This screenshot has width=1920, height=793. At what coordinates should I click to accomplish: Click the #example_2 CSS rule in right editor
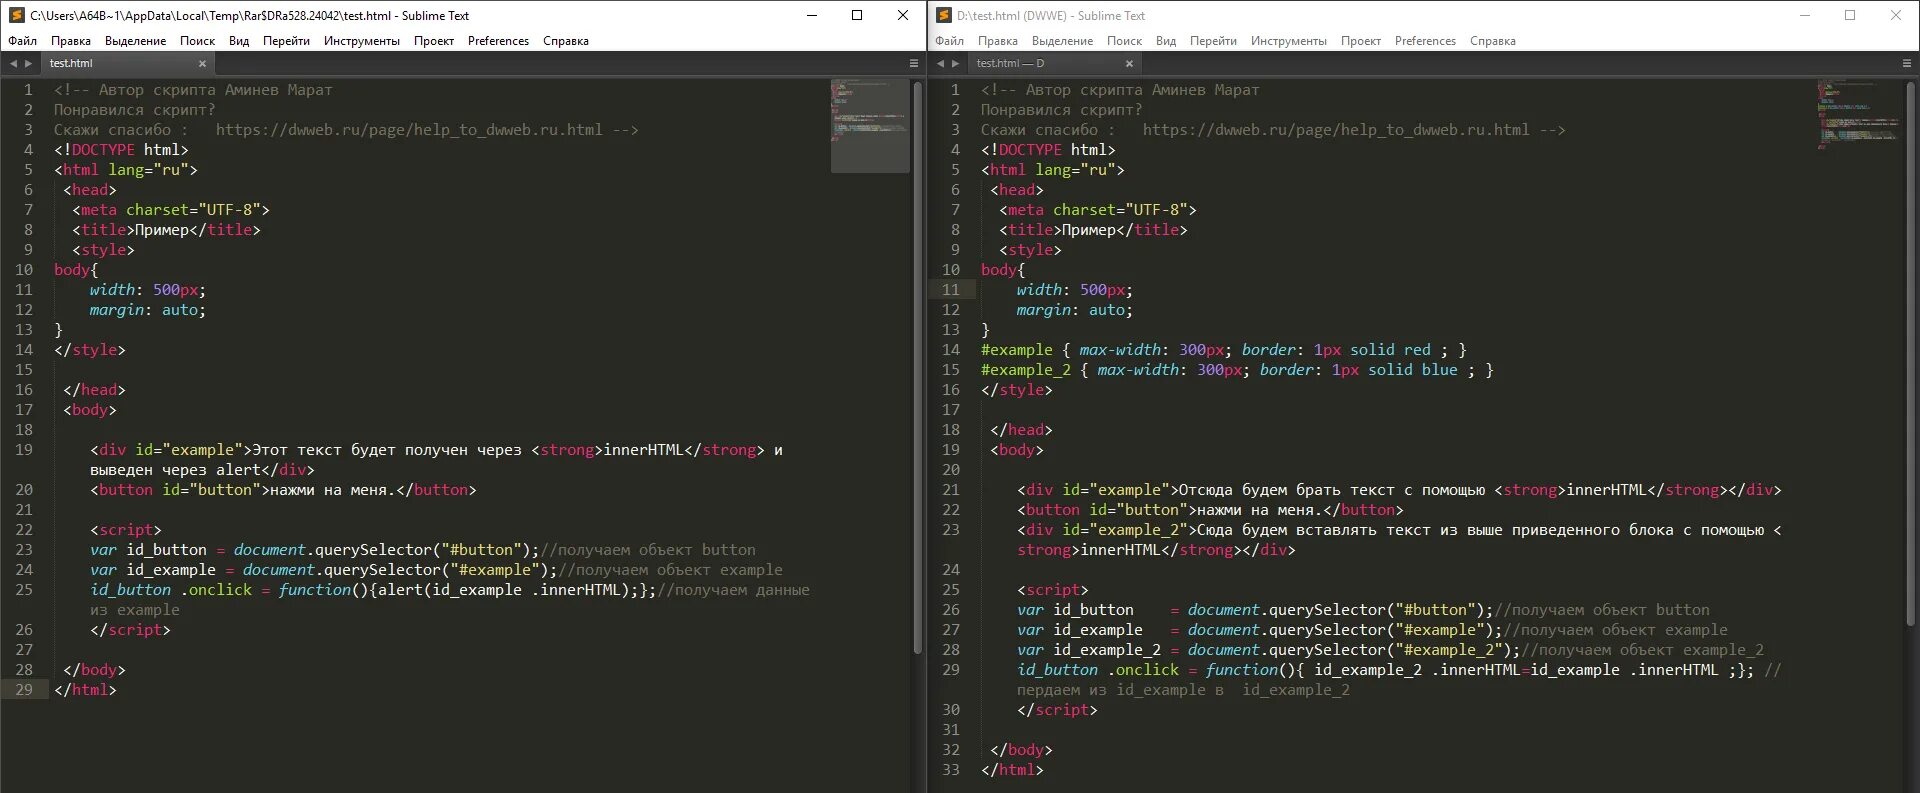(1237, 370)
